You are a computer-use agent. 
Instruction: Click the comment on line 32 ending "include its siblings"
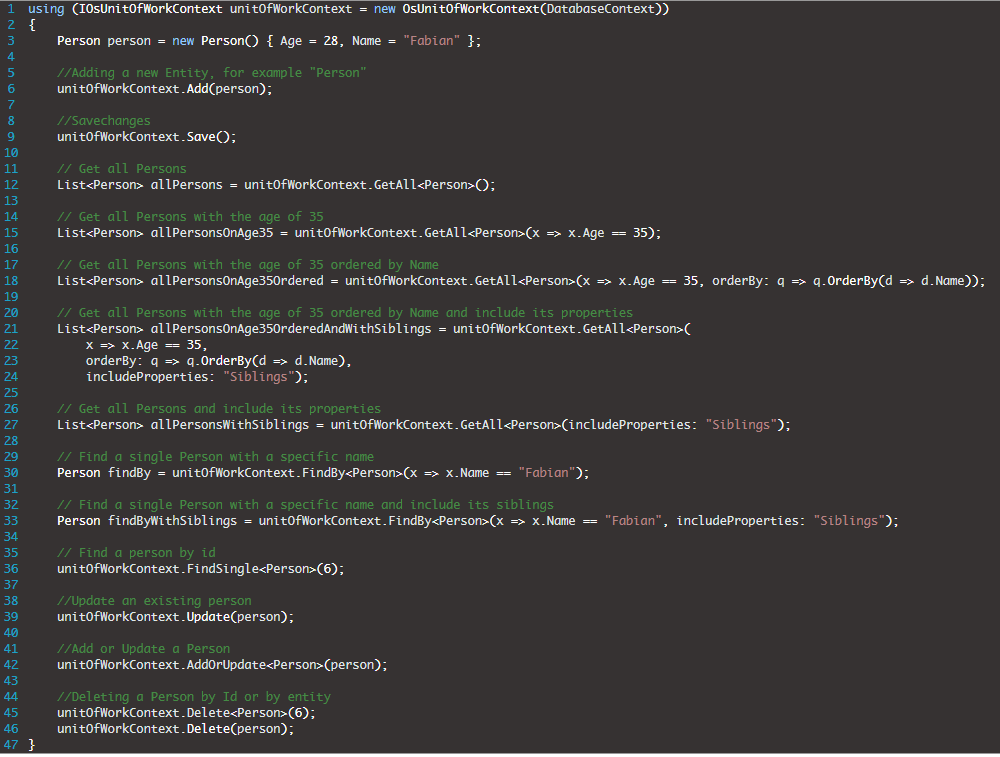(x=305, y=504)
